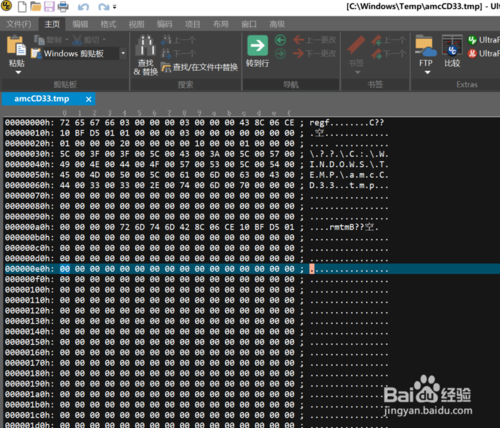Click the offset 00000100h row address
Viewport: 500px width, 428px height.
tap(29, 290)
